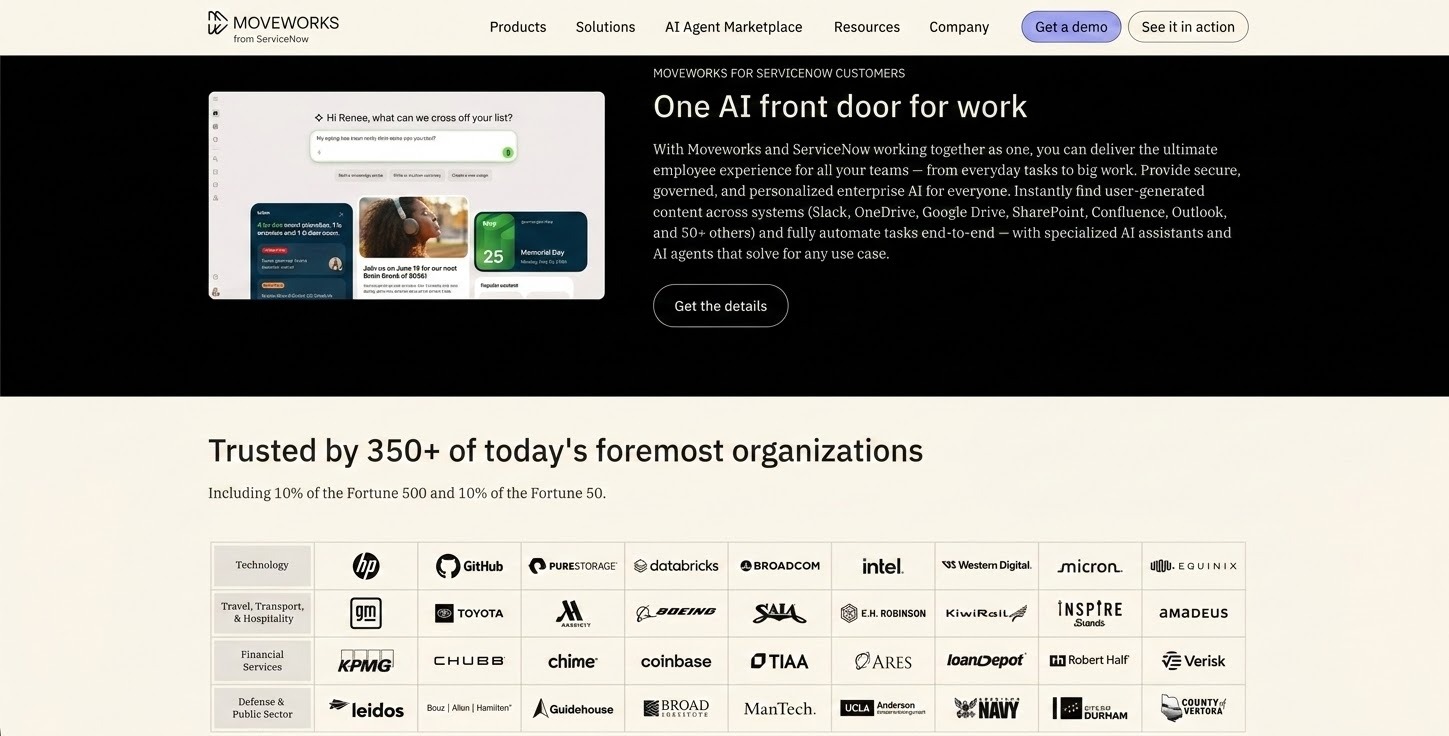Click the E.H. Robinson logo
1449x736 pixels.
click(x=883, y=613)
